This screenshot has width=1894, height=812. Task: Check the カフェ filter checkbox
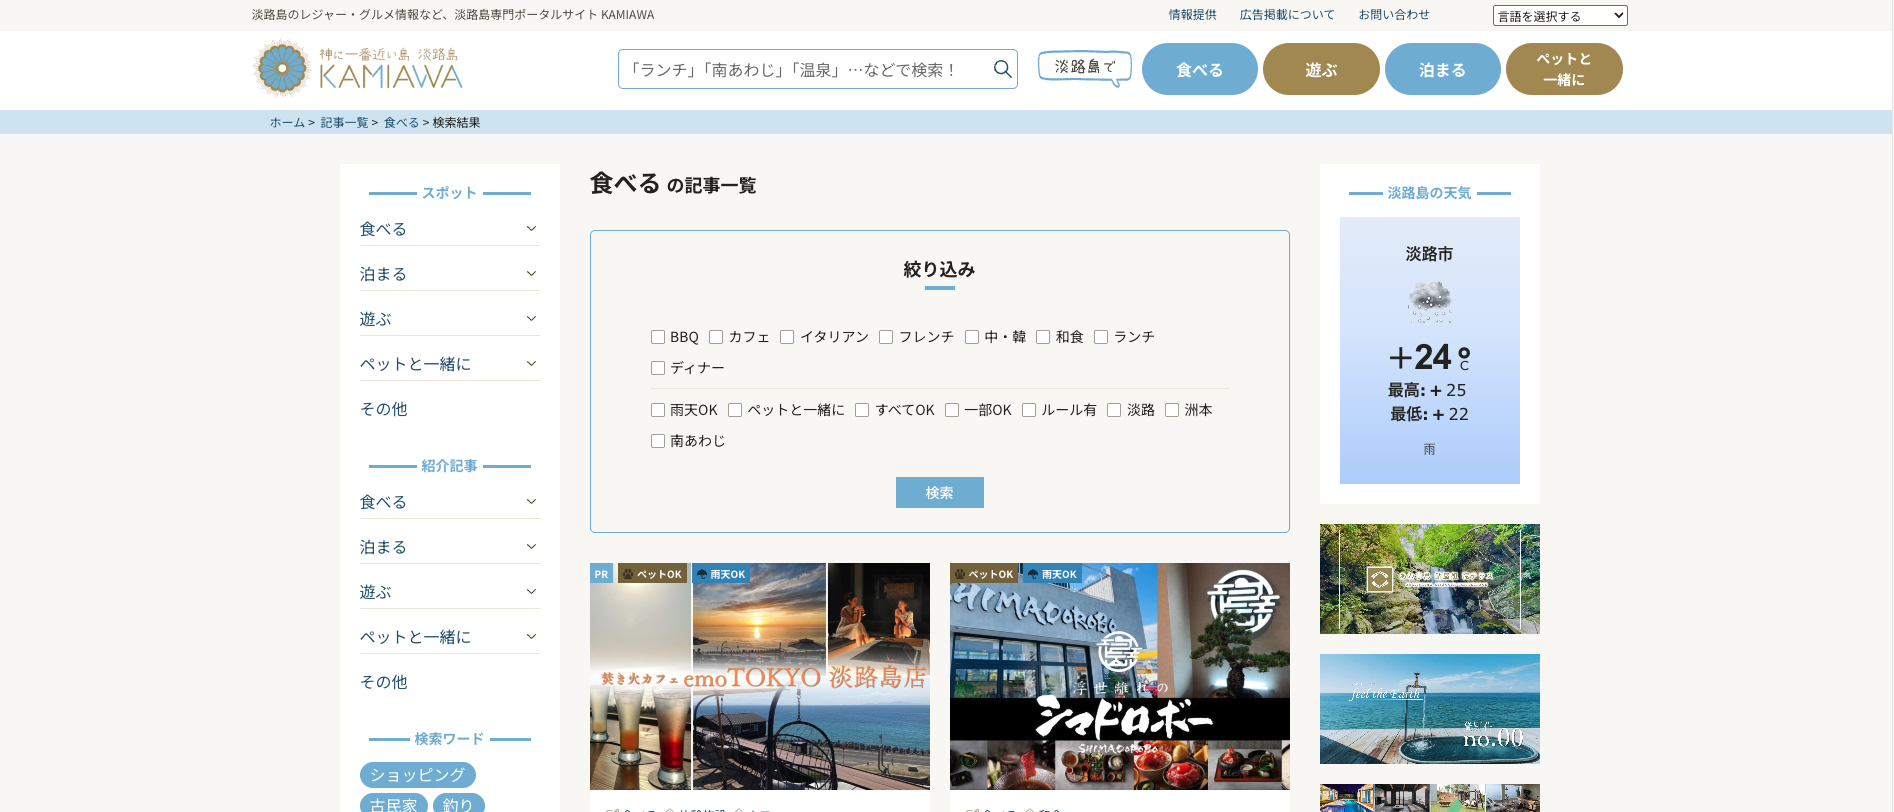click(x=716, y=337)
